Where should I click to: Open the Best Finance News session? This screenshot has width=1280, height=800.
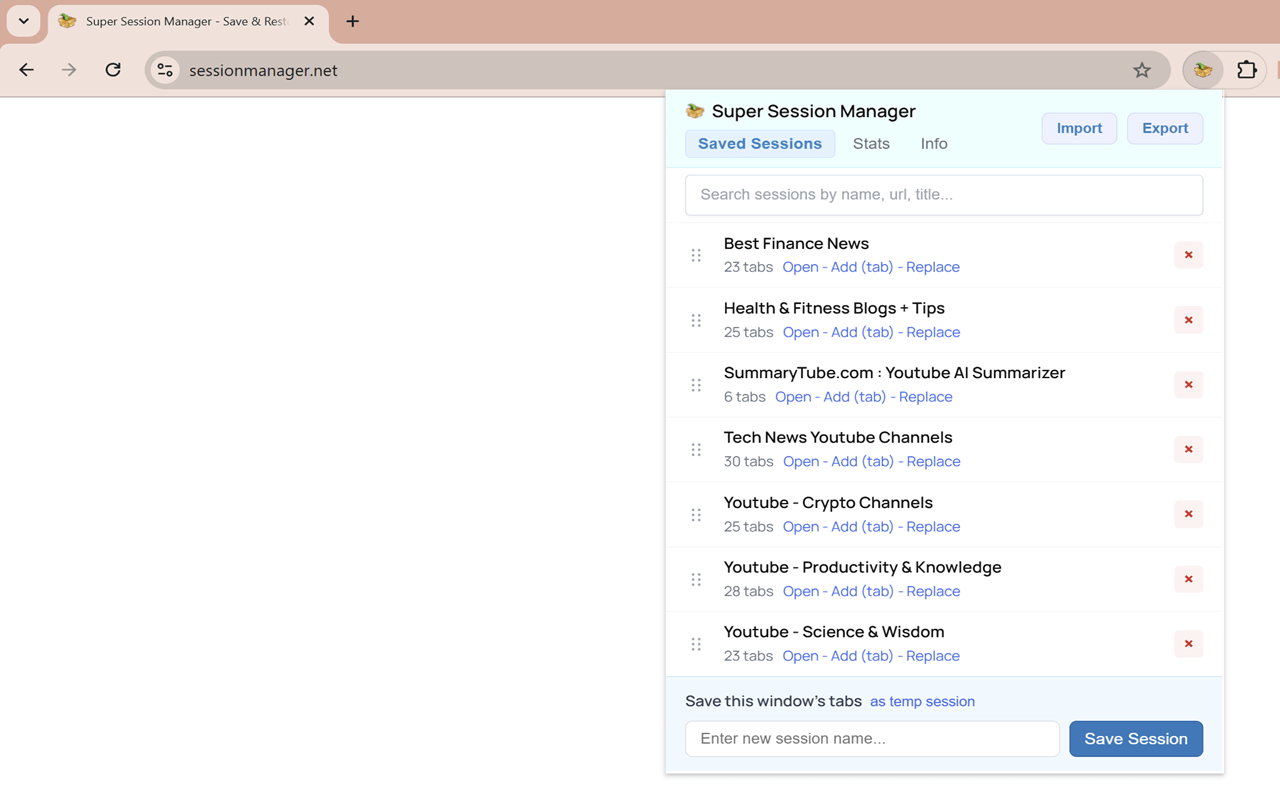pyautogui.click(x=799, y=267)
